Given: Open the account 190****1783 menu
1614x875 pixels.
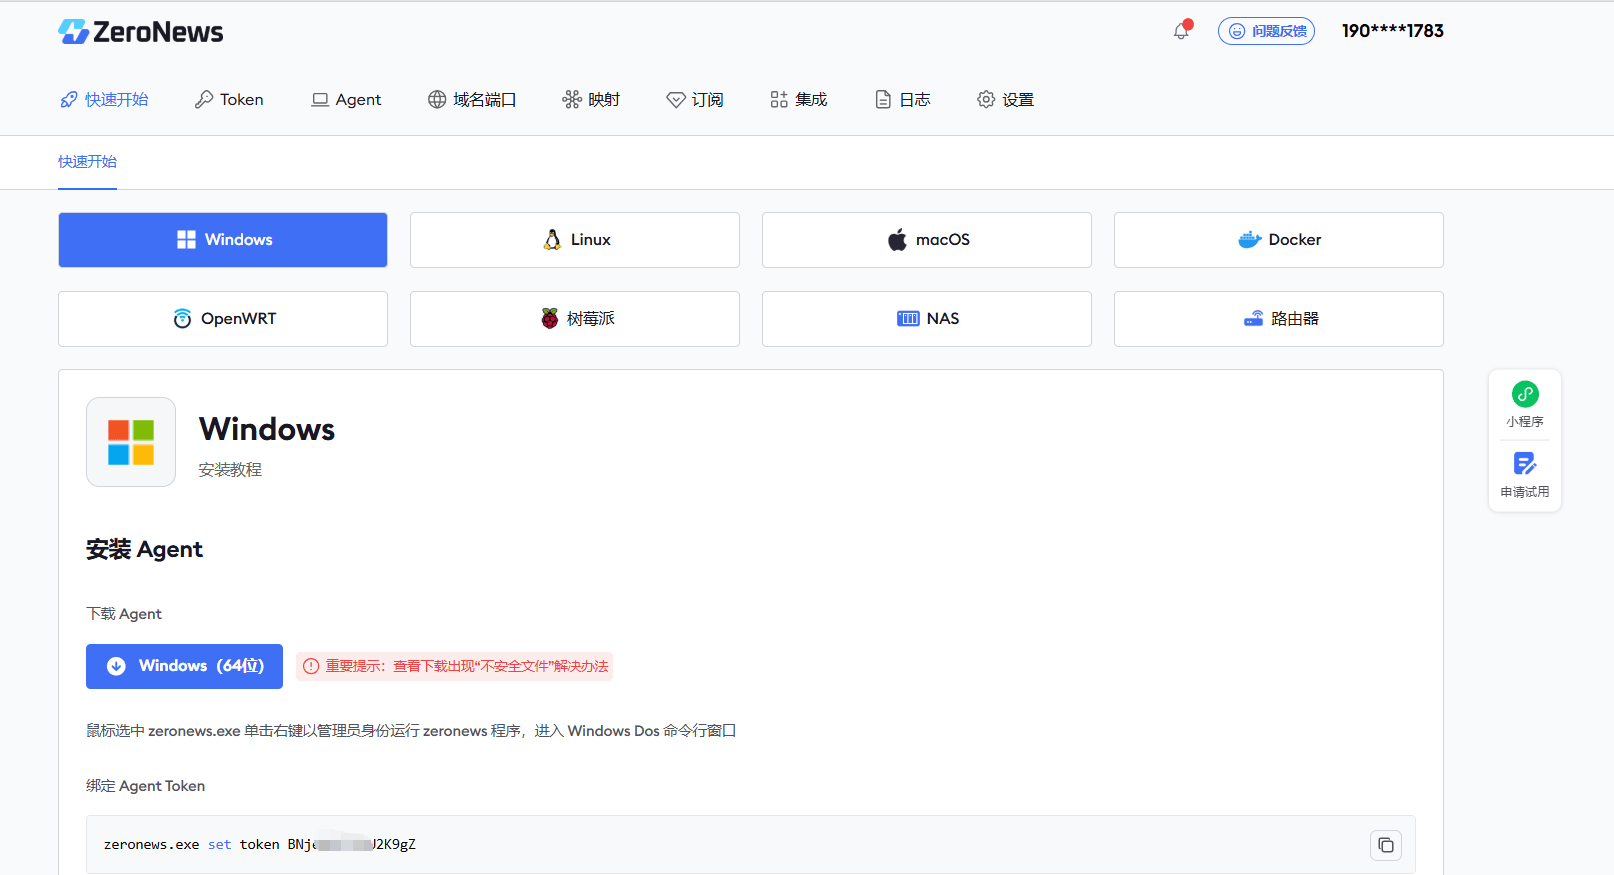Looking at the screenshot, I should coord(1392,31).
